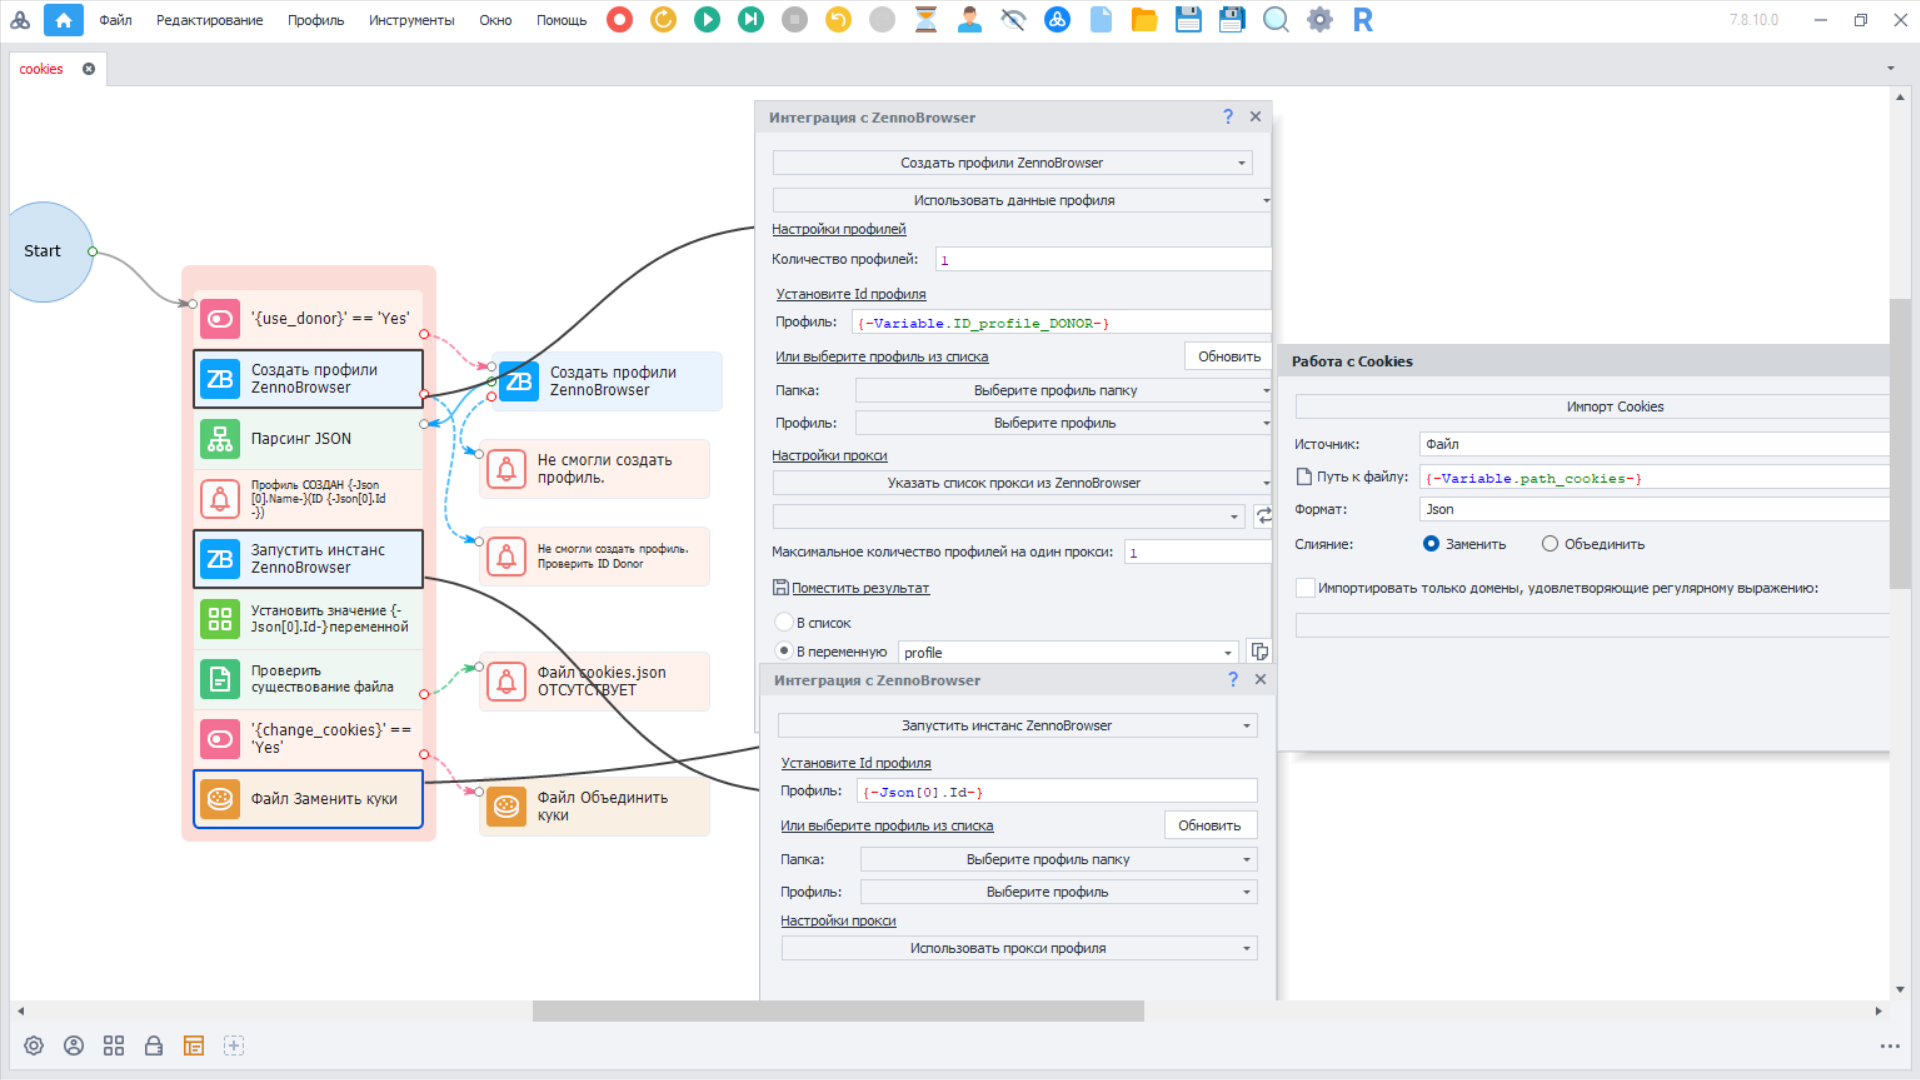Click the horizontal scrollbar thumb

[838, 1011]
